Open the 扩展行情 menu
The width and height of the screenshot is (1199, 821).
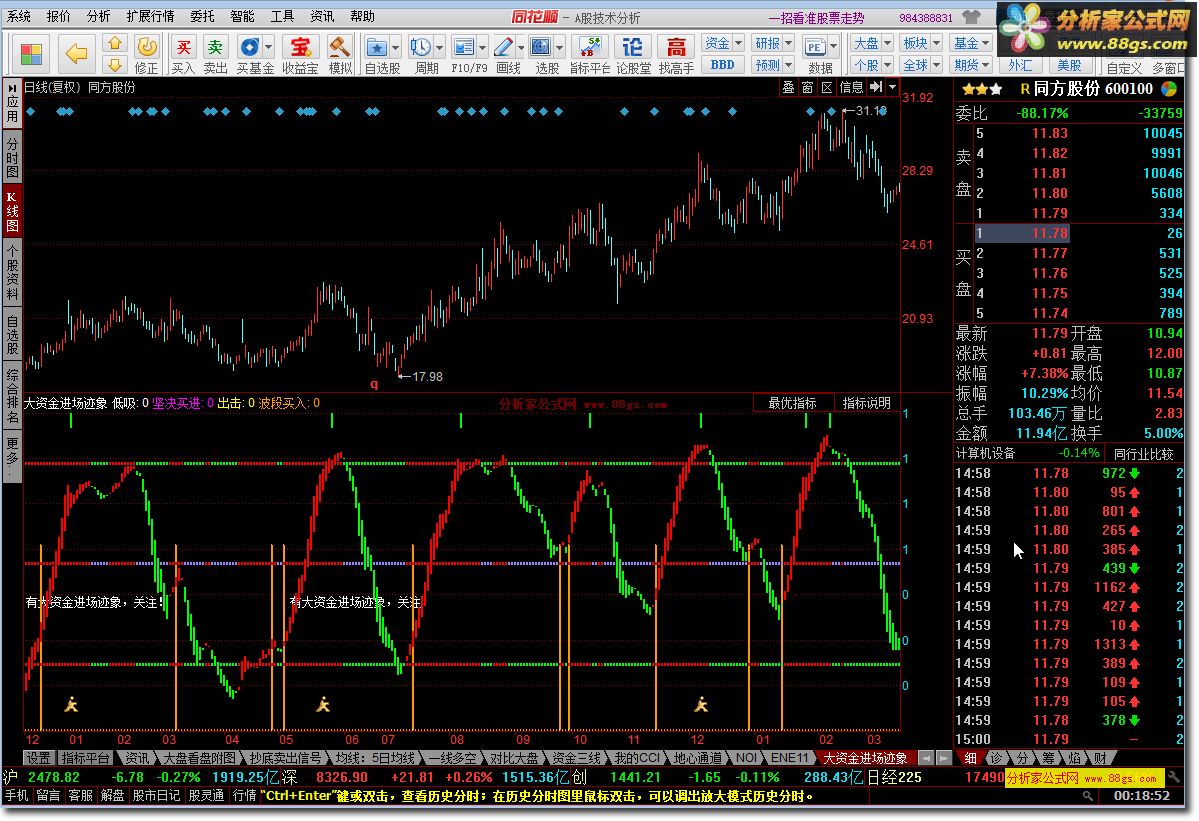click(150, 16)
